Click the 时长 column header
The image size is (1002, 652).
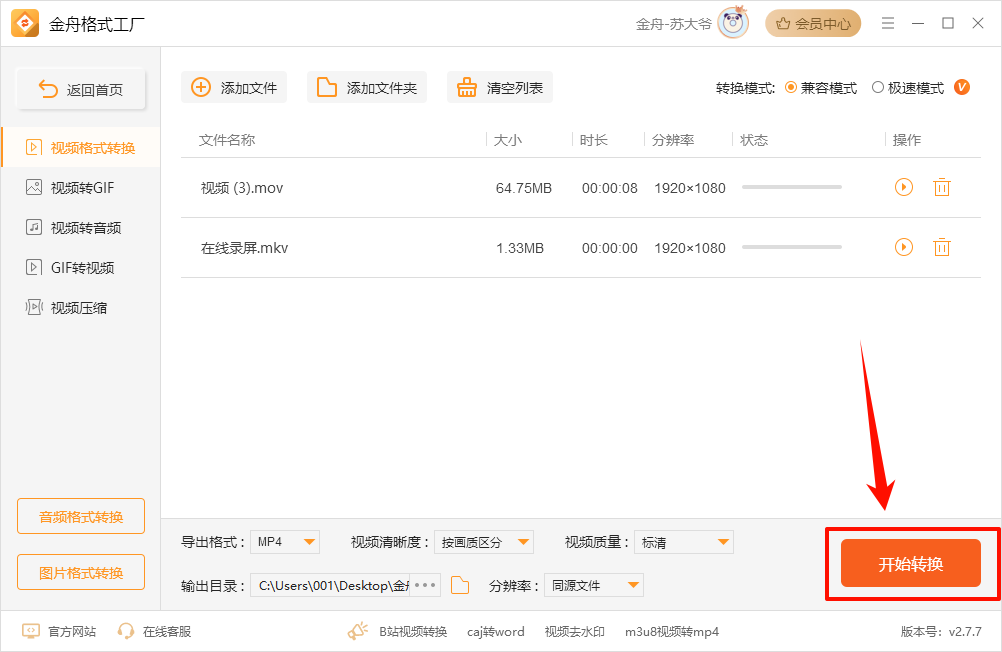pos(594,140)
